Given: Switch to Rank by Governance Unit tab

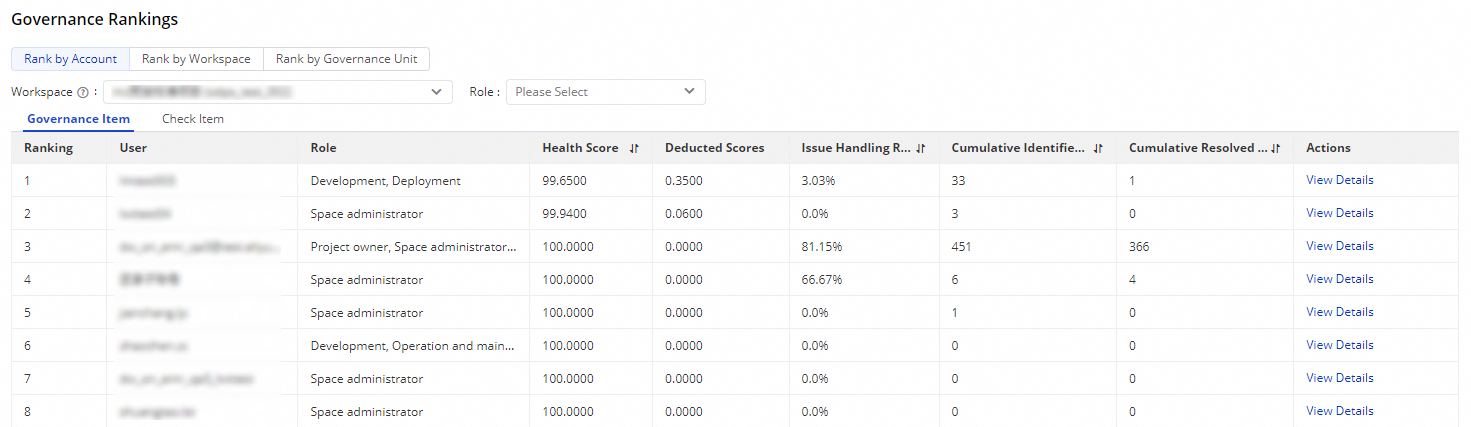Looking at the screenshot, I should point(347,59).
